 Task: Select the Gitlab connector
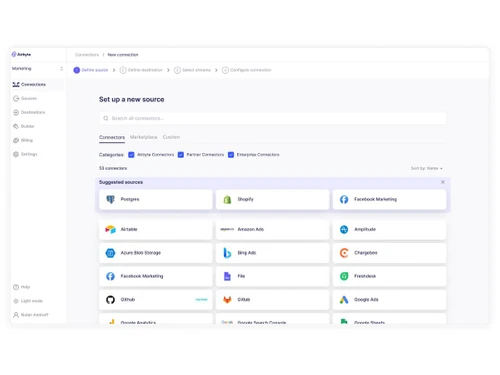[273, 300]
